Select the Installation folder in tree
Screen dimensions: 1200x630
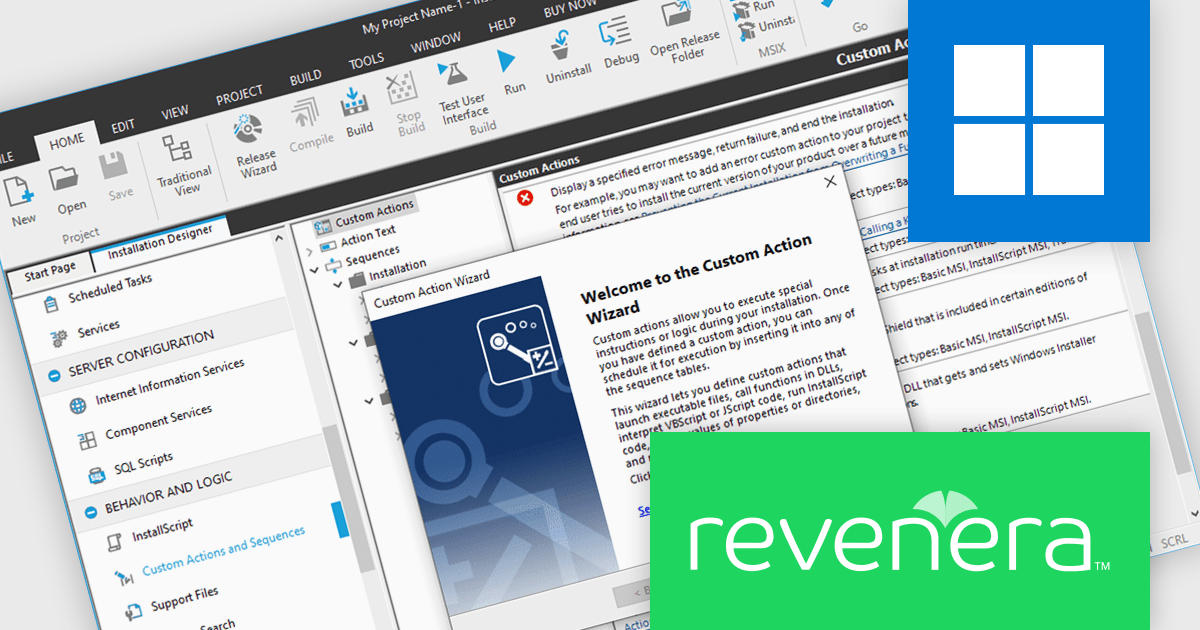(397, 269)
